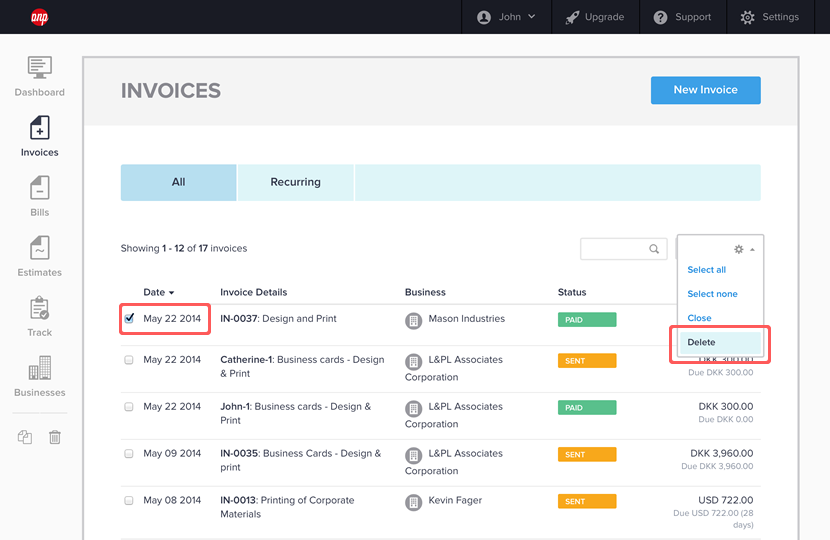Click the DKK 3,960.00 amount
Viewport: 830px width, 540px height.
(721, 453)
